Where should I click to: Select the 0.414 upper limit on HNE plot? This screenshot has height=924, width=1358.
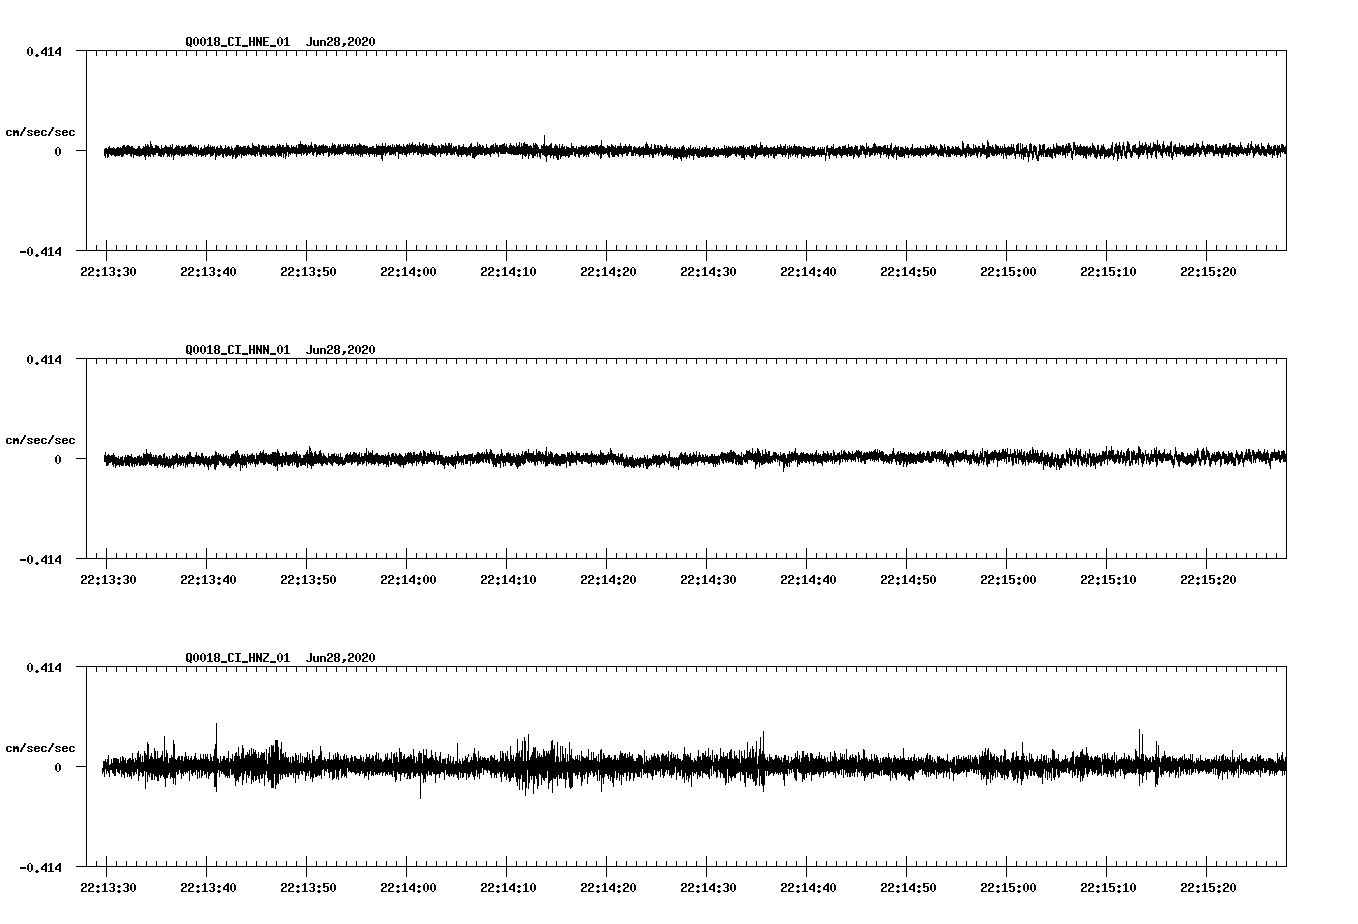pos(44,51)
